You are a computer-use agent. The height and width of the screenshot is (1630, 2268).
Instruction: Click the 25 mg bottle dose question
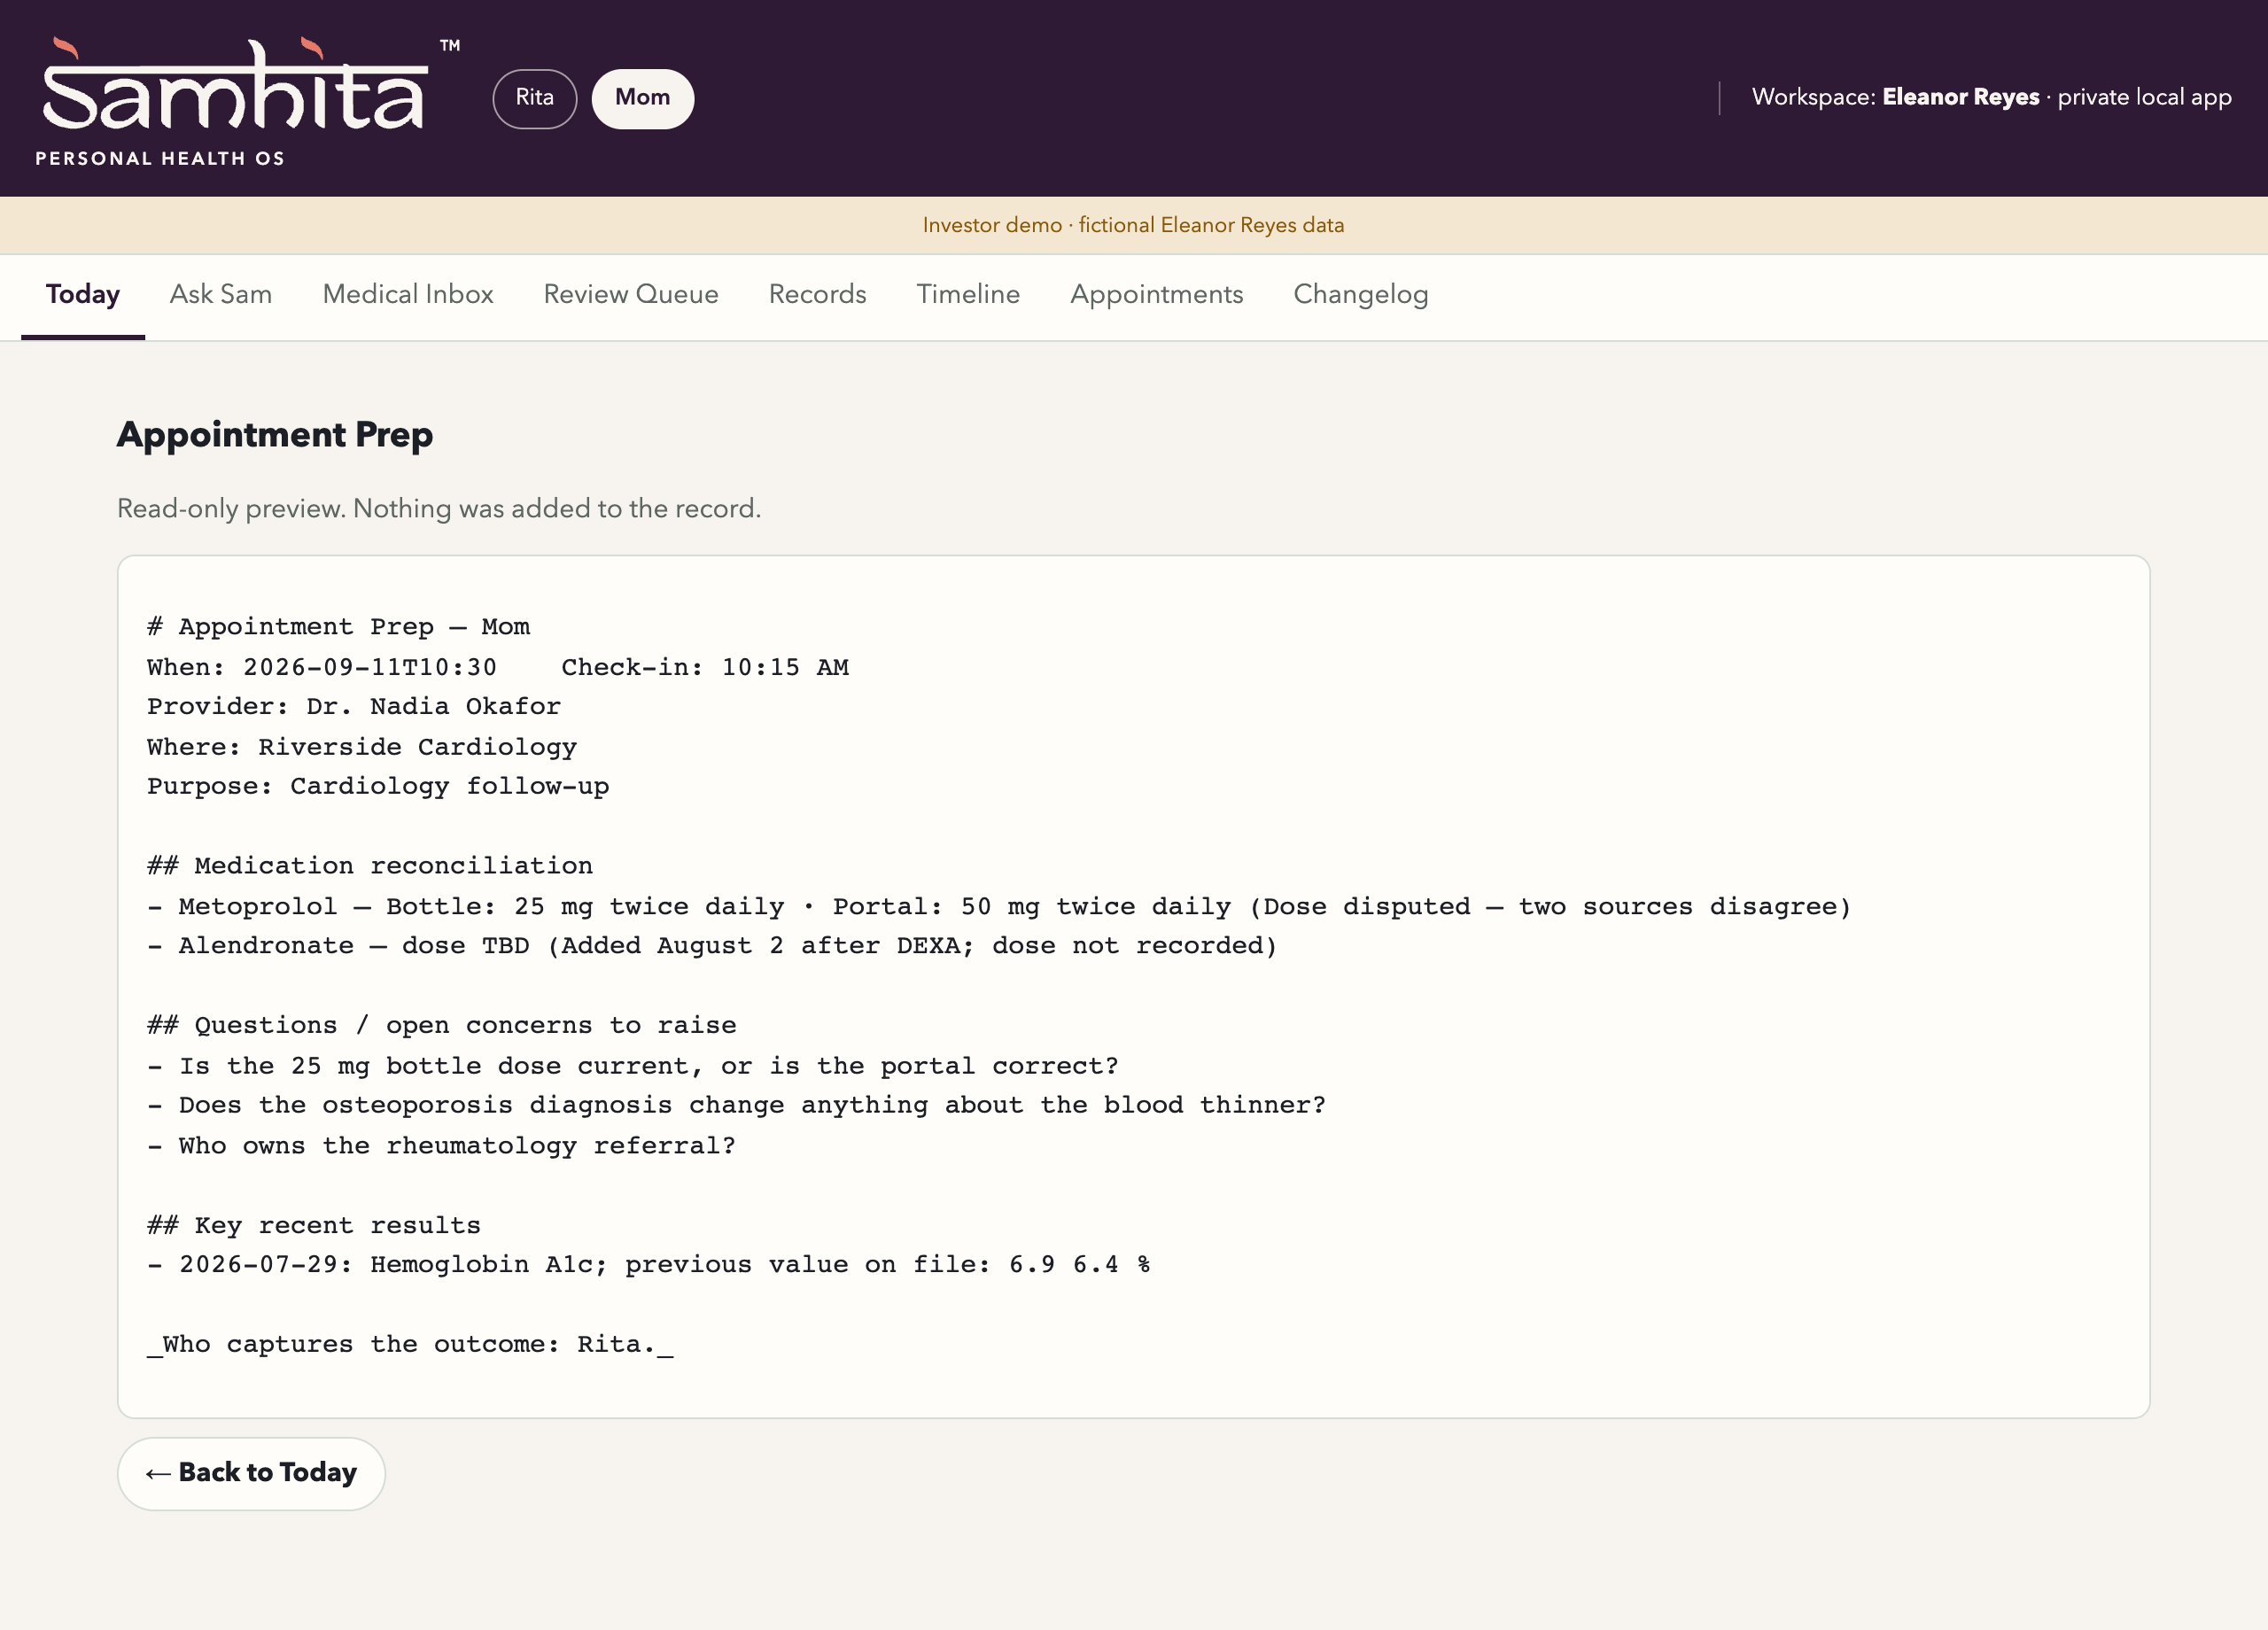[x=633, y=1066]
